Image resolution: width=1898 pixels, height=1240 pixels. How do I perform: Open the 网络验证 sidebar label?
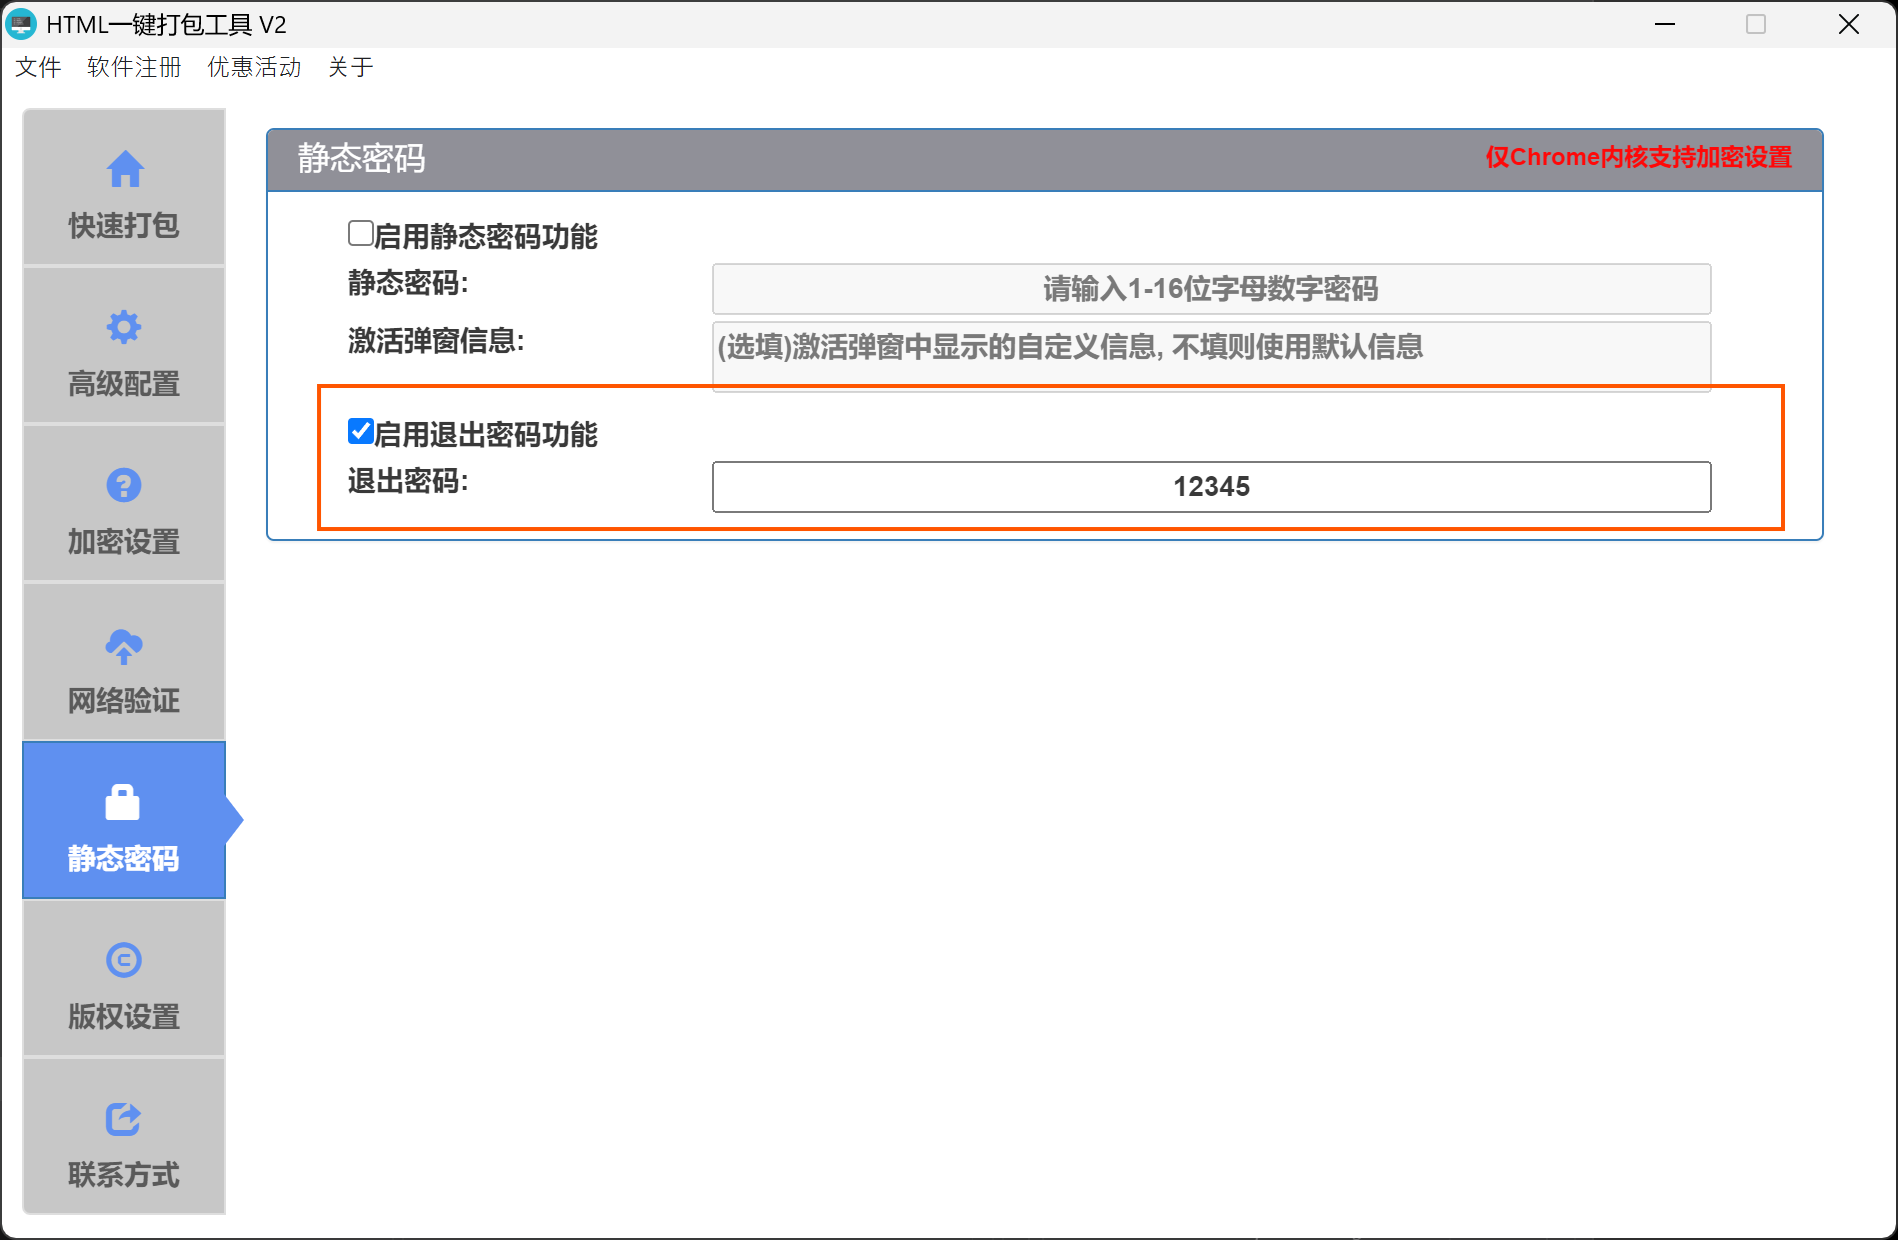click(x=124, y=700)
